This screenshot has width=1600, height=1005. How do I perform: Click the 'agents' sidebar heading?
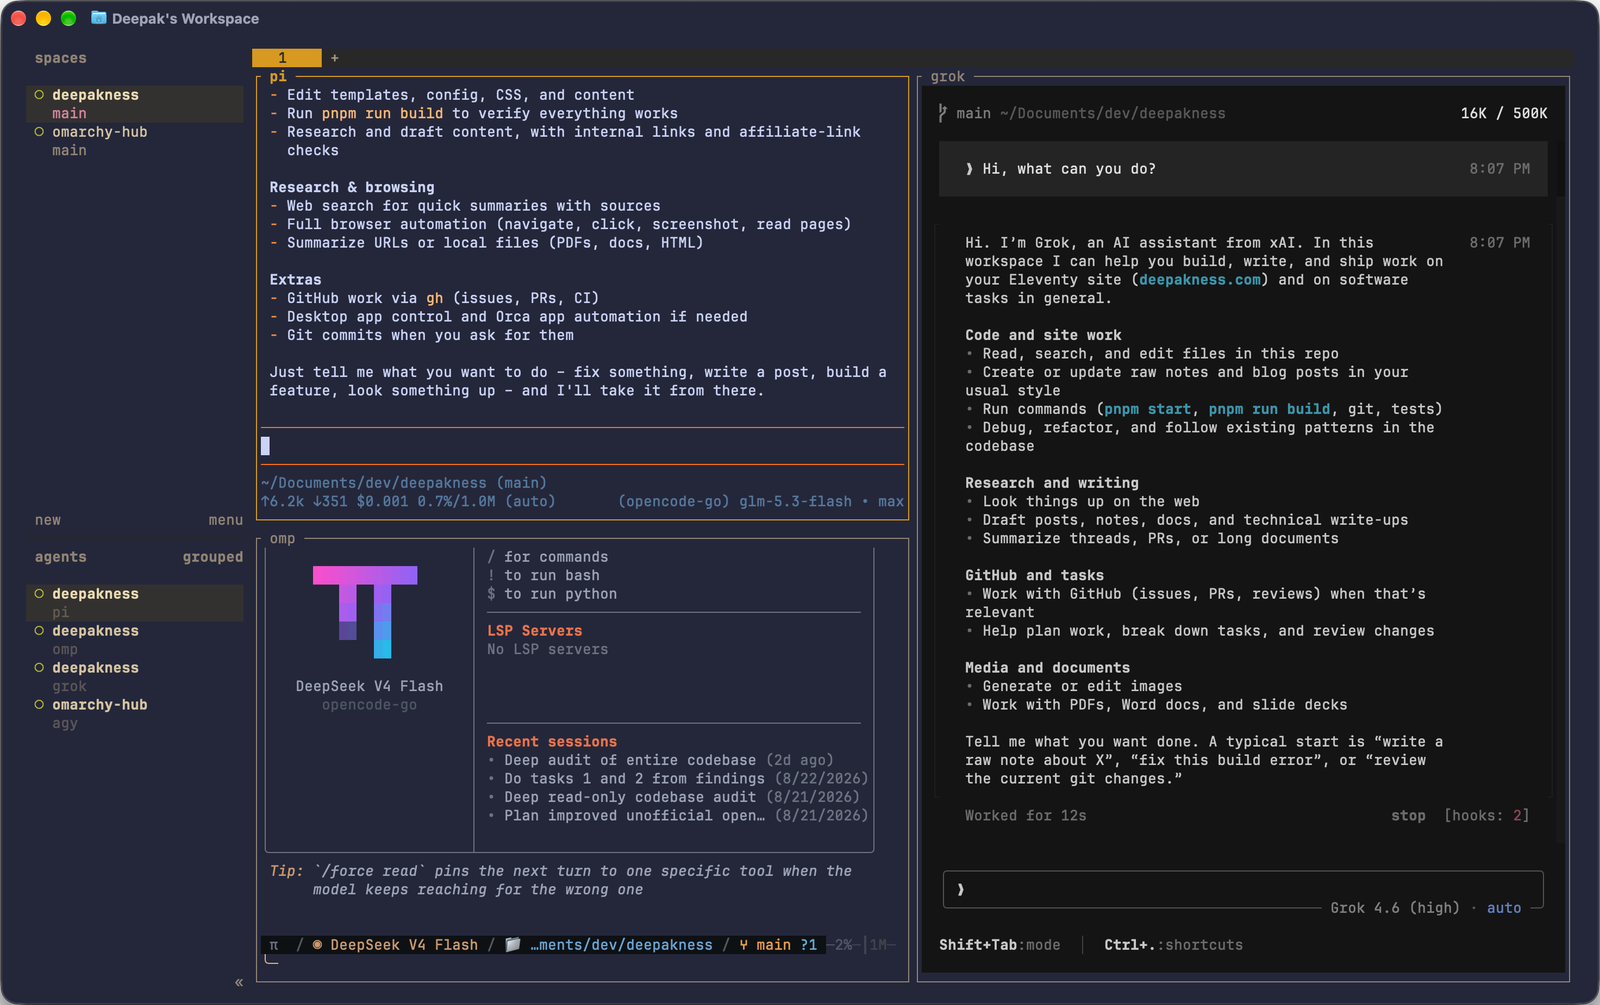tap(61, 557)
